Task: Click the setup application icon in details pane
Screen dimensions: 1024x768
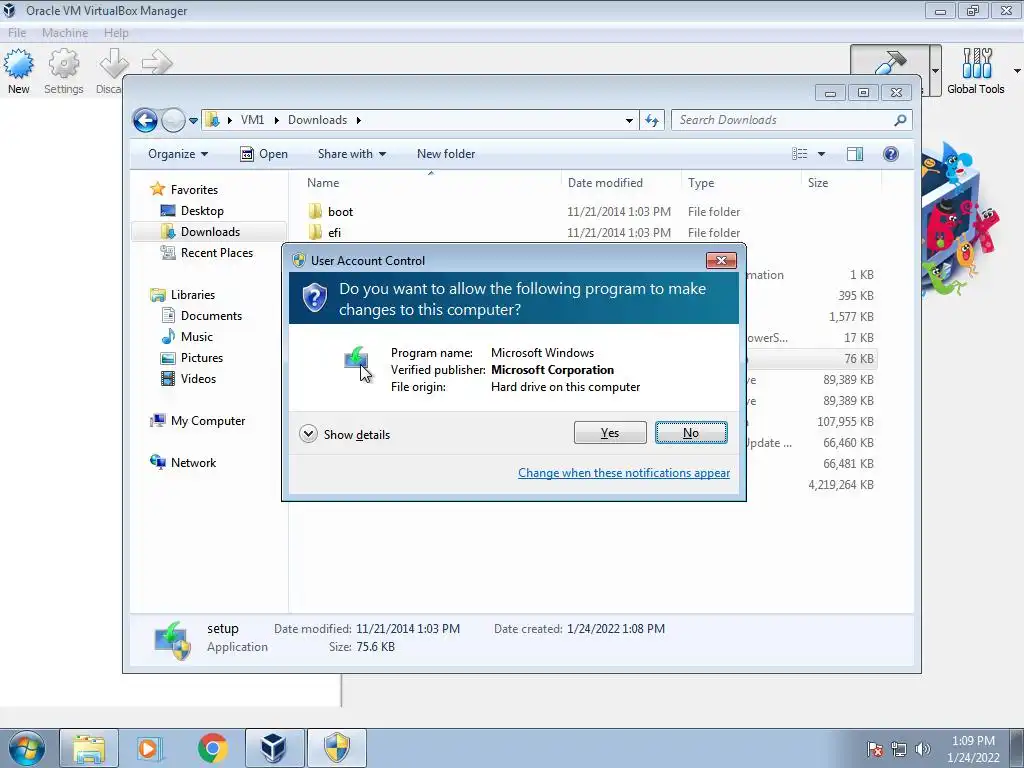Action: point(172,641)
